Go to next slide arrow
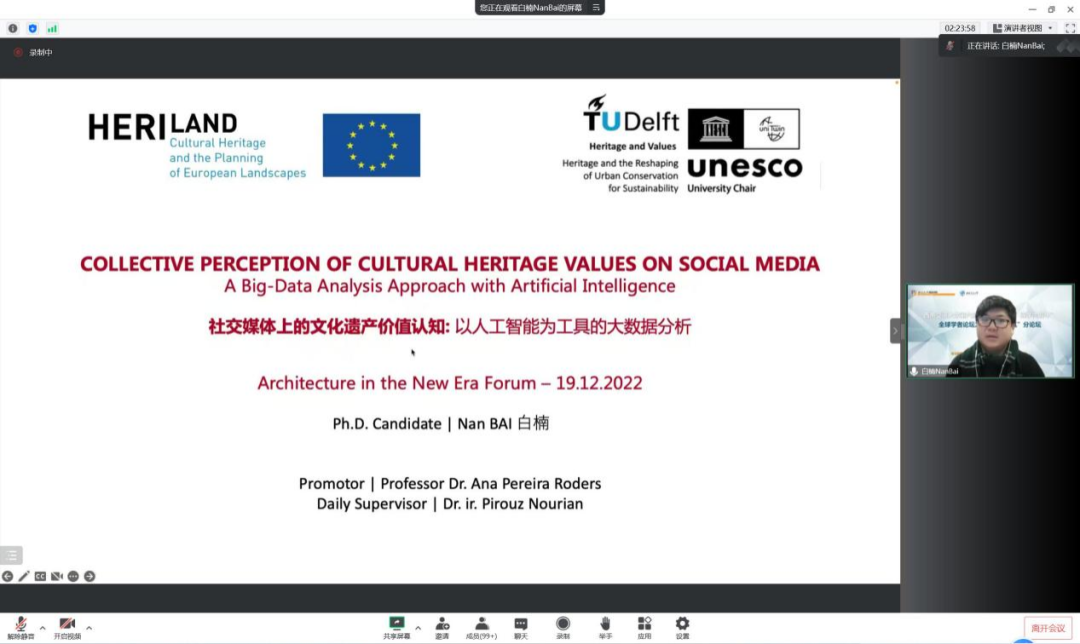The width and height of the screenshot is (1080, 644). pyautogui.click(x=89, y=576)
